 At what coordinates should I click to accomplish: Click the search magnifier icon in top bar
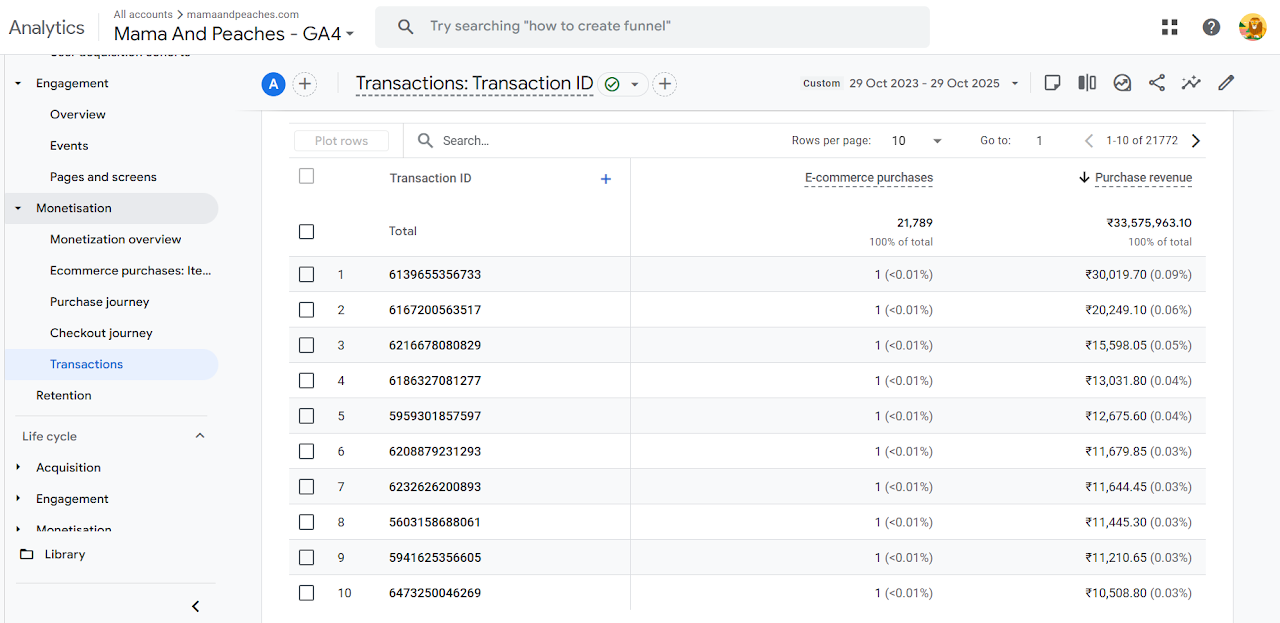(x=405, y=27)
